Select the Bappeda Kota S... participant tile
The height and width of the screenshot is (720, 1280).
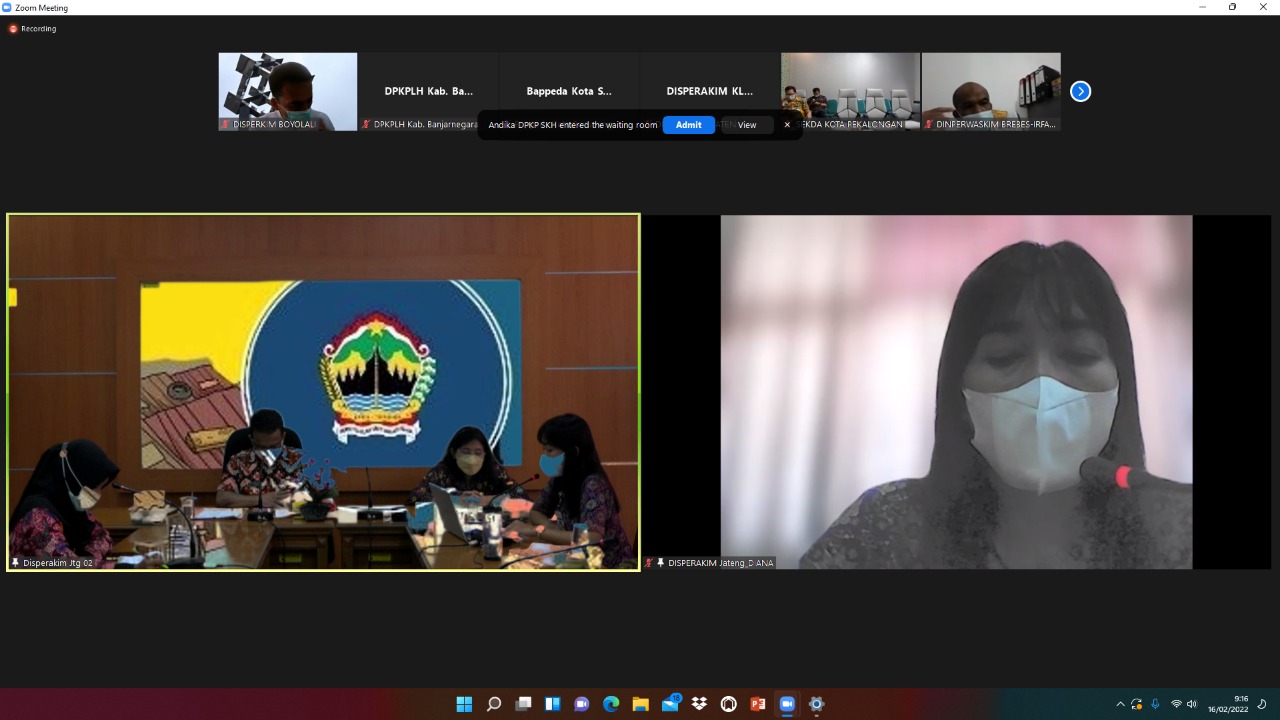click(569, 91)
